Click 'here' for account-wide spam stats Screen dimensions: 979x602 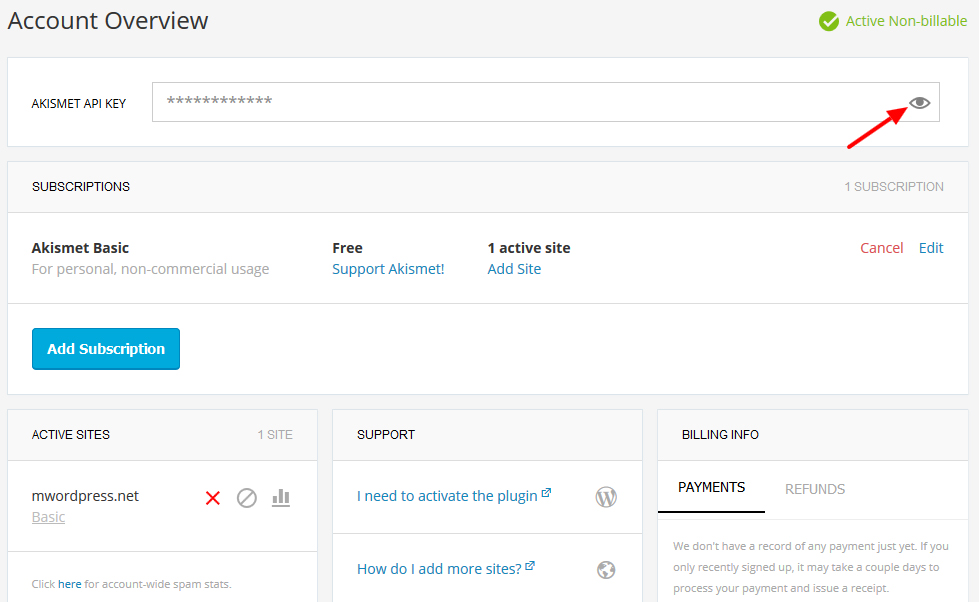point(69,584)
